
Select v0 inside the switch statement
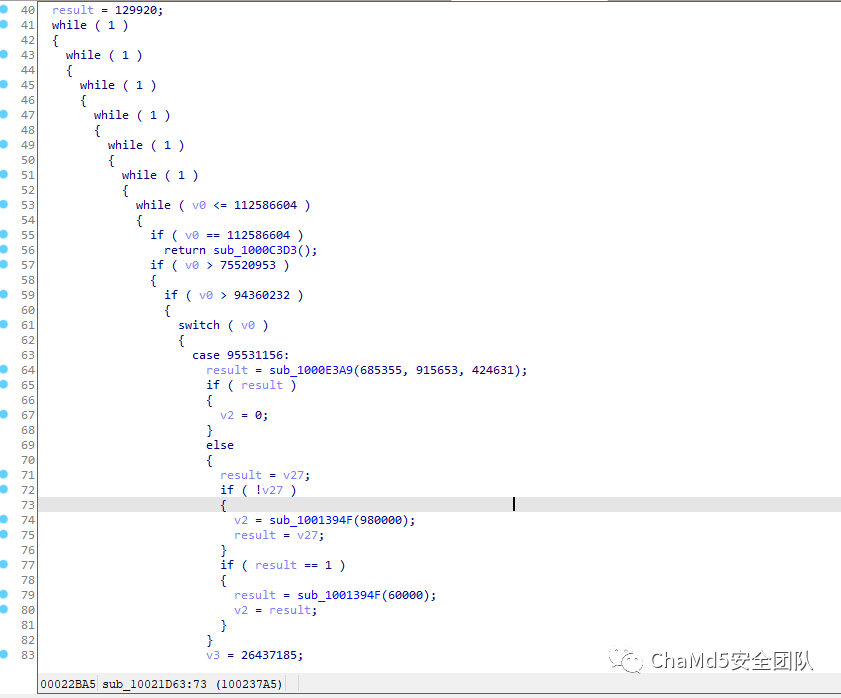(248, 326)
